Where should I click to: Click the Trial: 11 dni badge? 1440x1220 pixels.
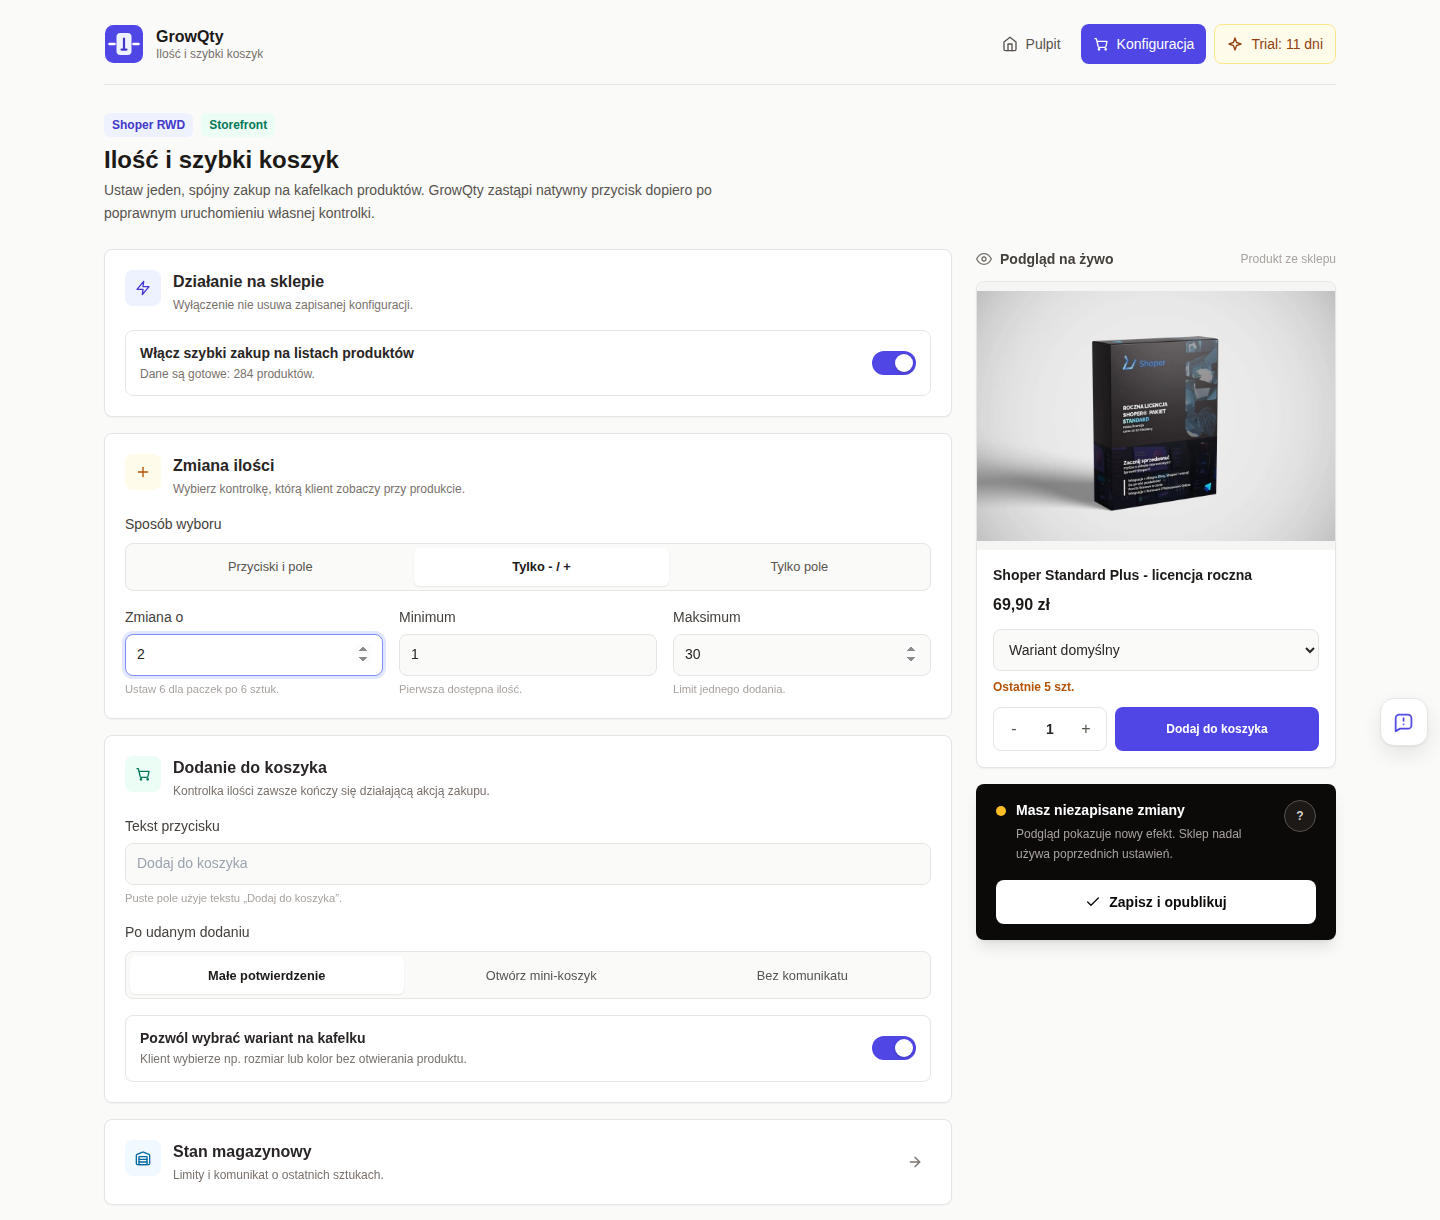(x=1275, y=44)
